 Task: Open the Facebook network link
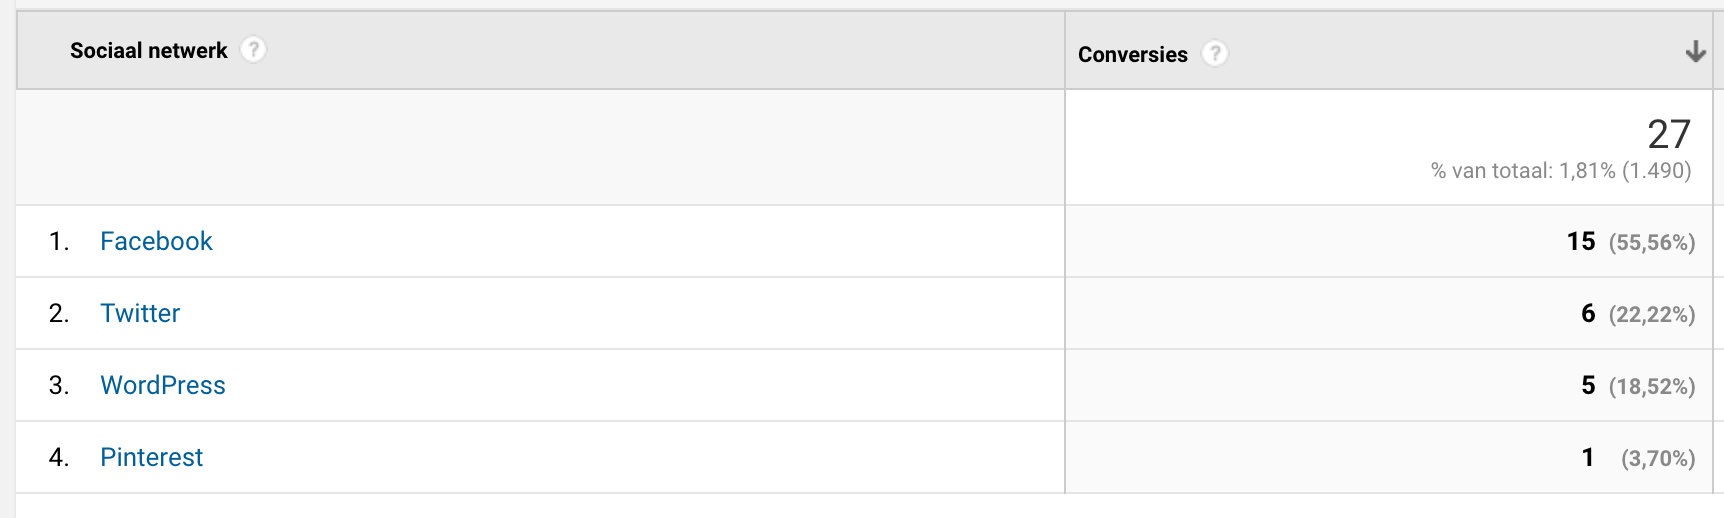pos(156,241)
